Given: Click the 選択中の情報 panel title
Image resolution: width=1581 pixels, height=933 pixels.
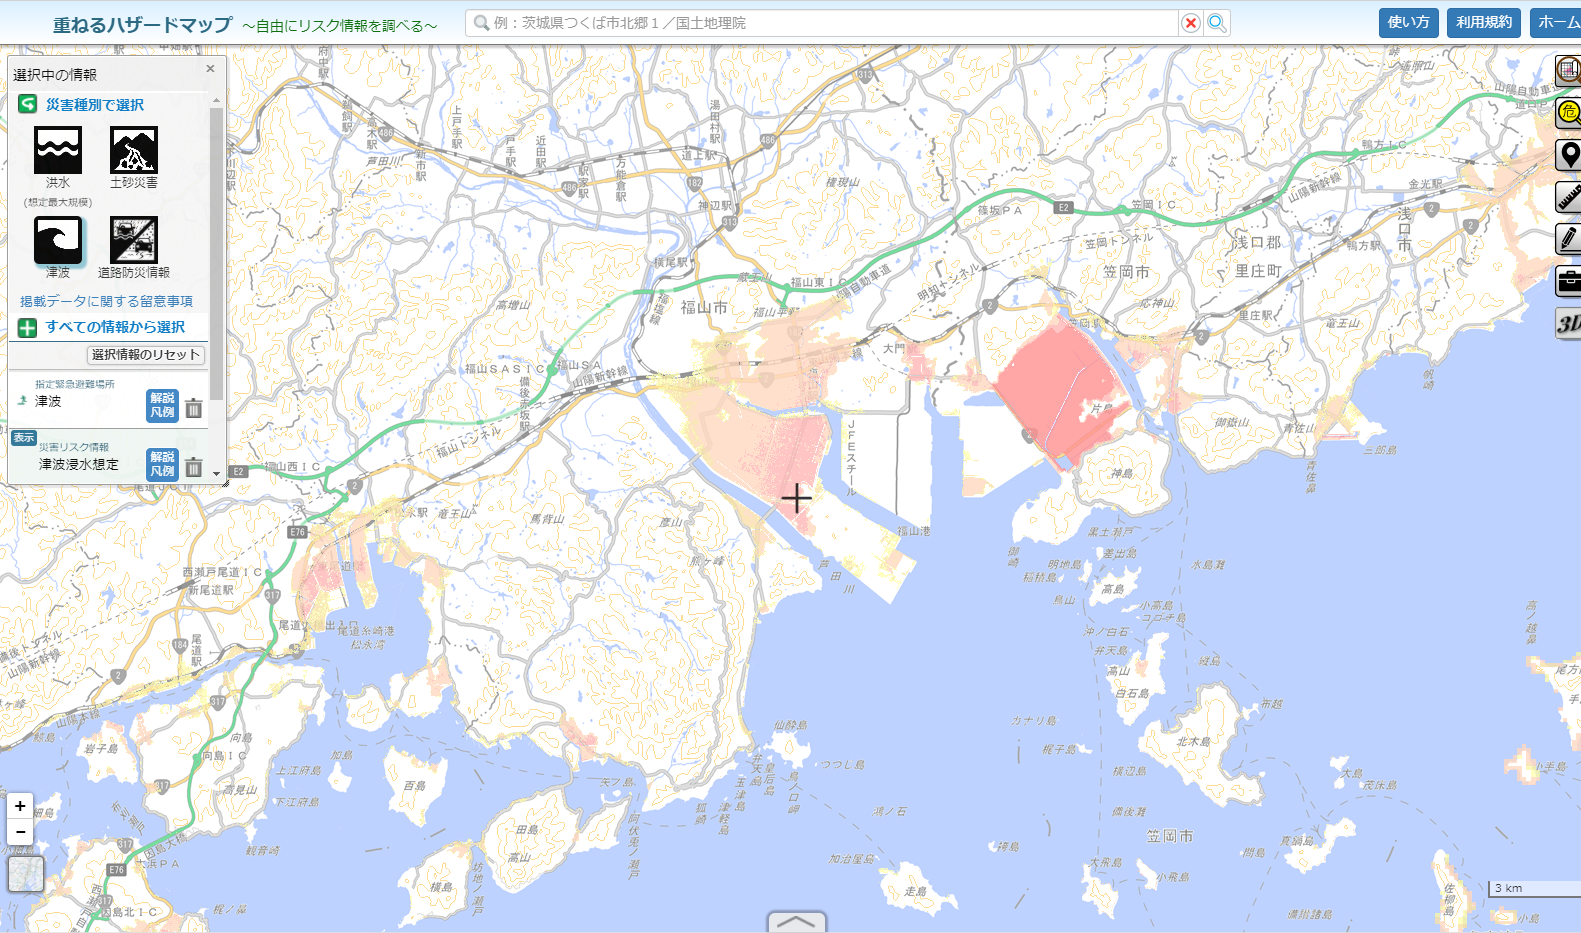Looking at the screenshot, I should [55, 75].
